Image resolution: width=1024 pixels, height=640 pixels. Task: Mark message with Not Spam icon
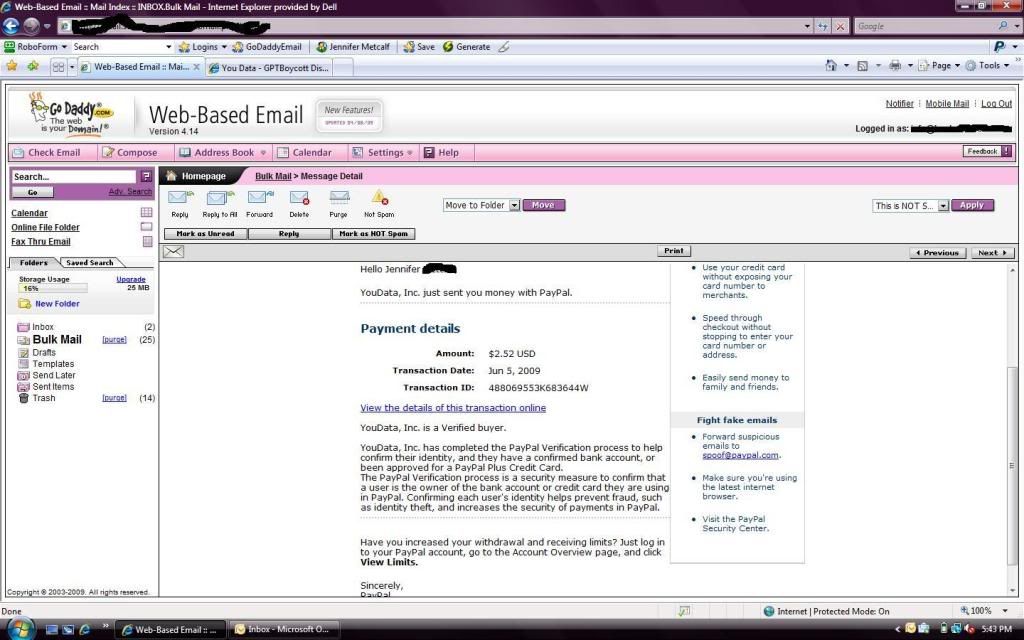coord(379,197)
